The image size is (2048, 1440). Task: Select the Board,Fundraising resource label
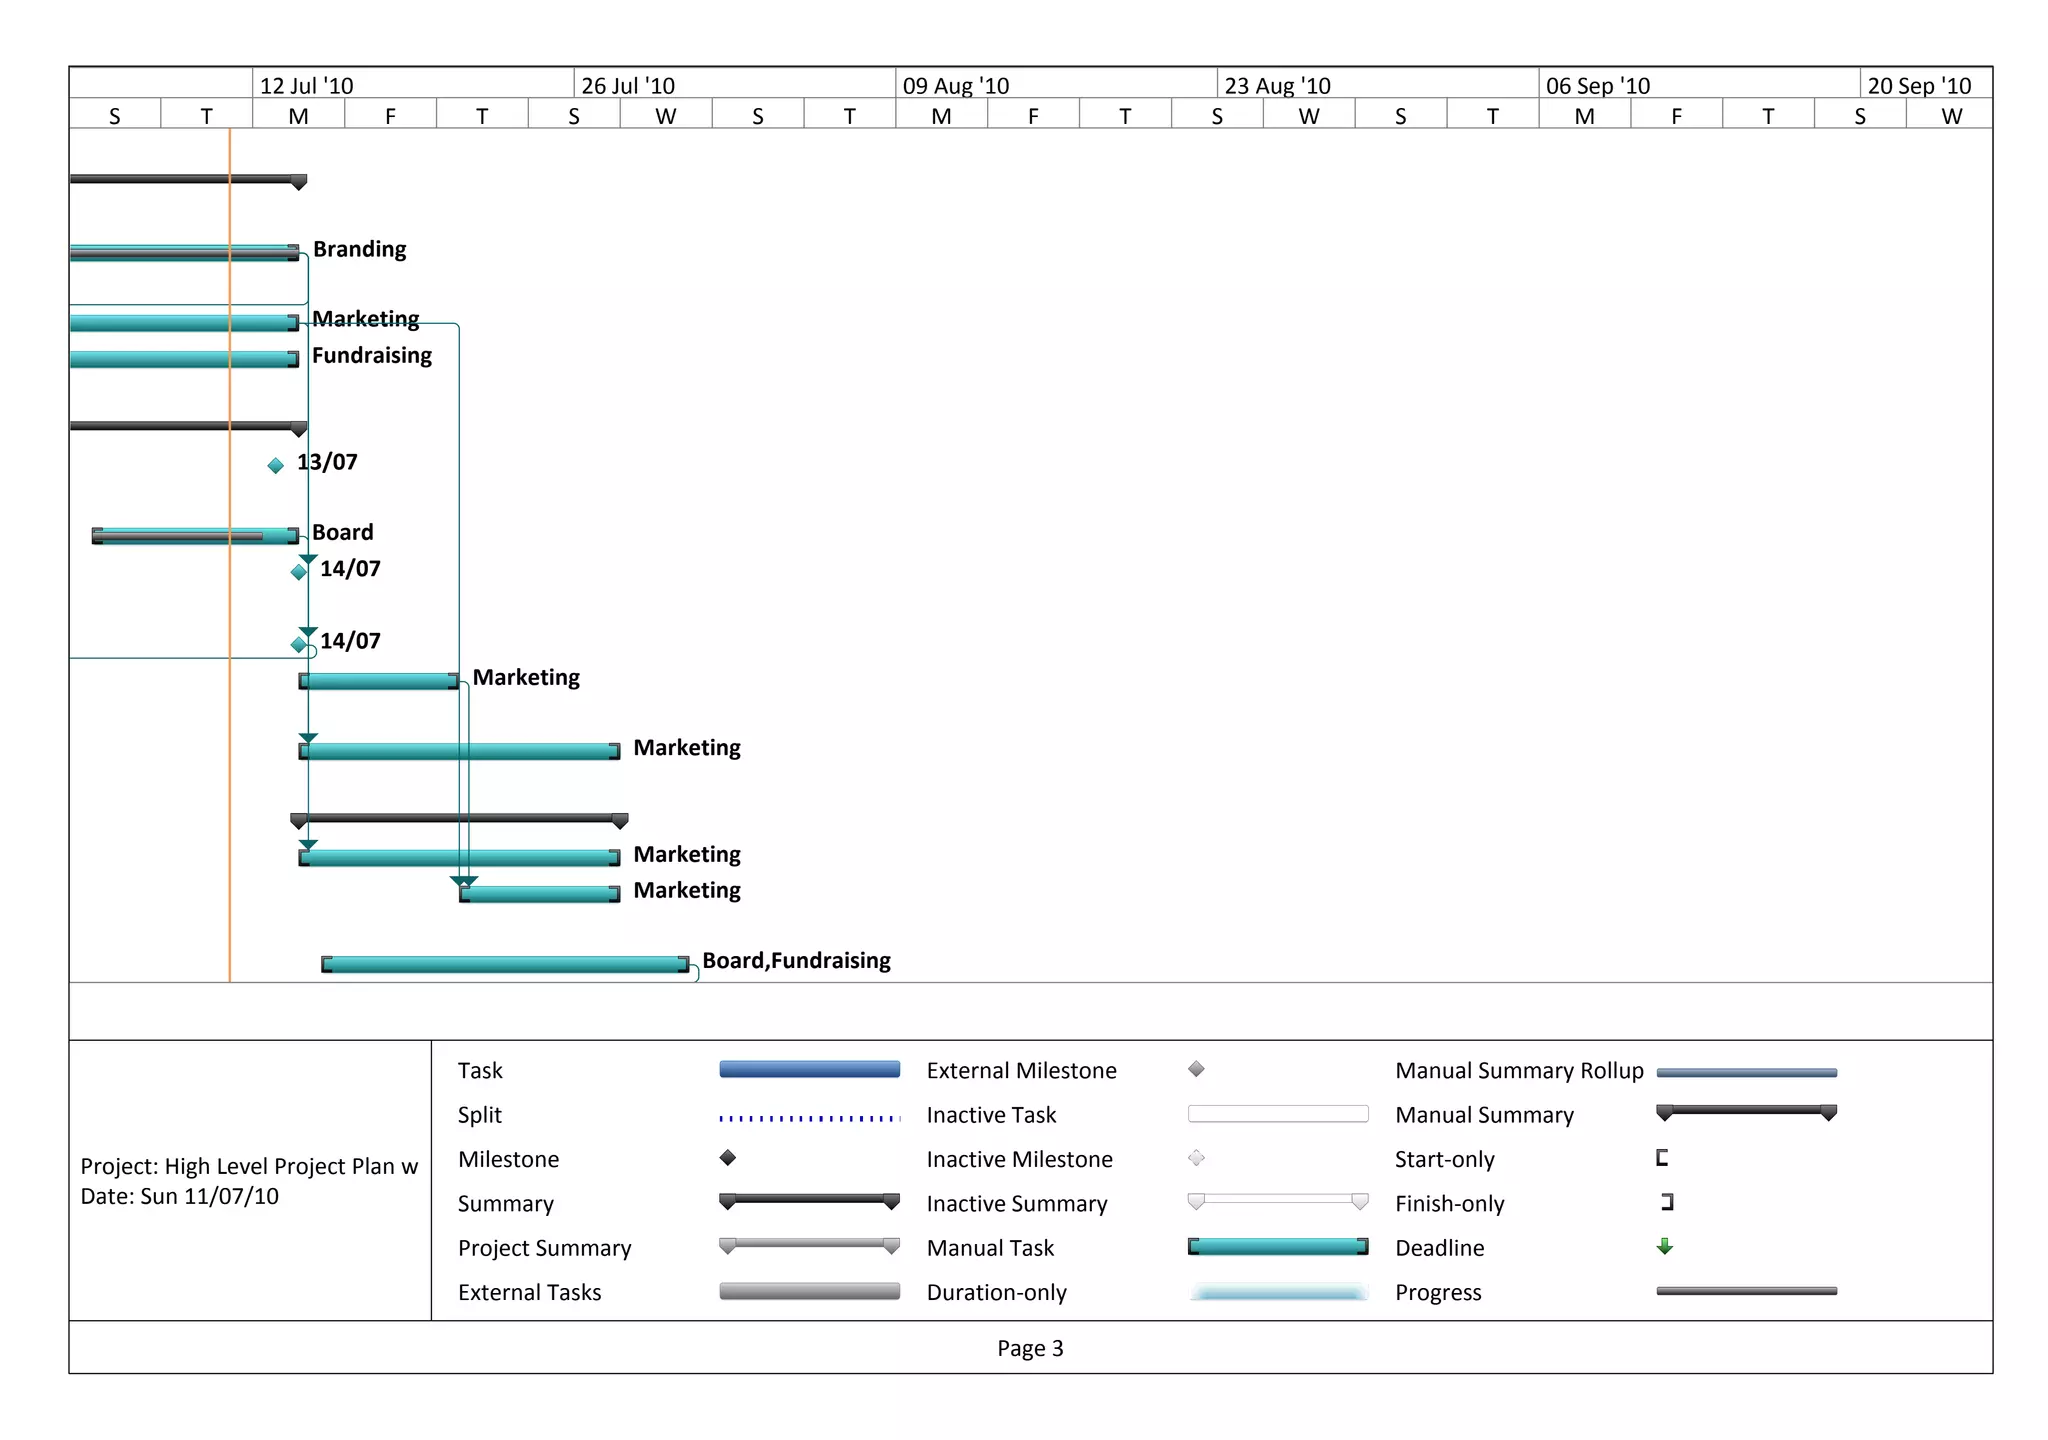796,961
